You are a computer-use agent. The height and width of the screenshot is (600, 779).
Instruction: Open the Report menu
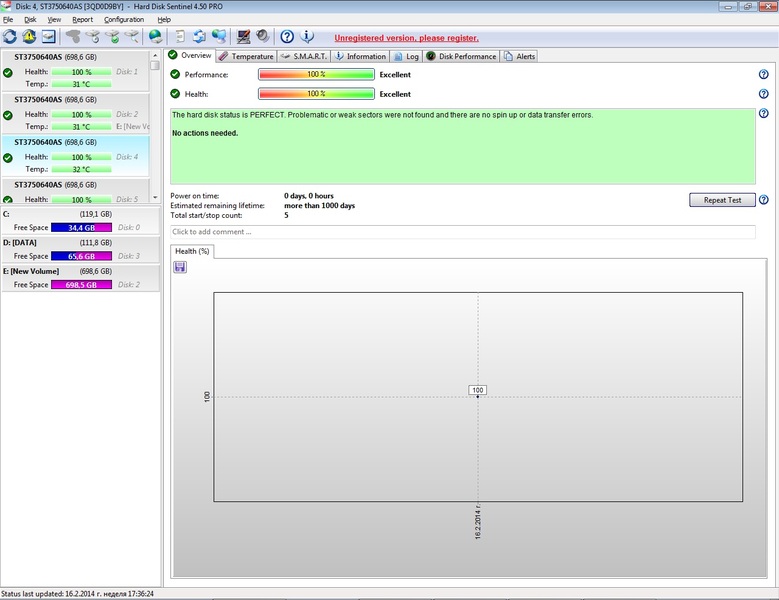(x=82, y=19)
